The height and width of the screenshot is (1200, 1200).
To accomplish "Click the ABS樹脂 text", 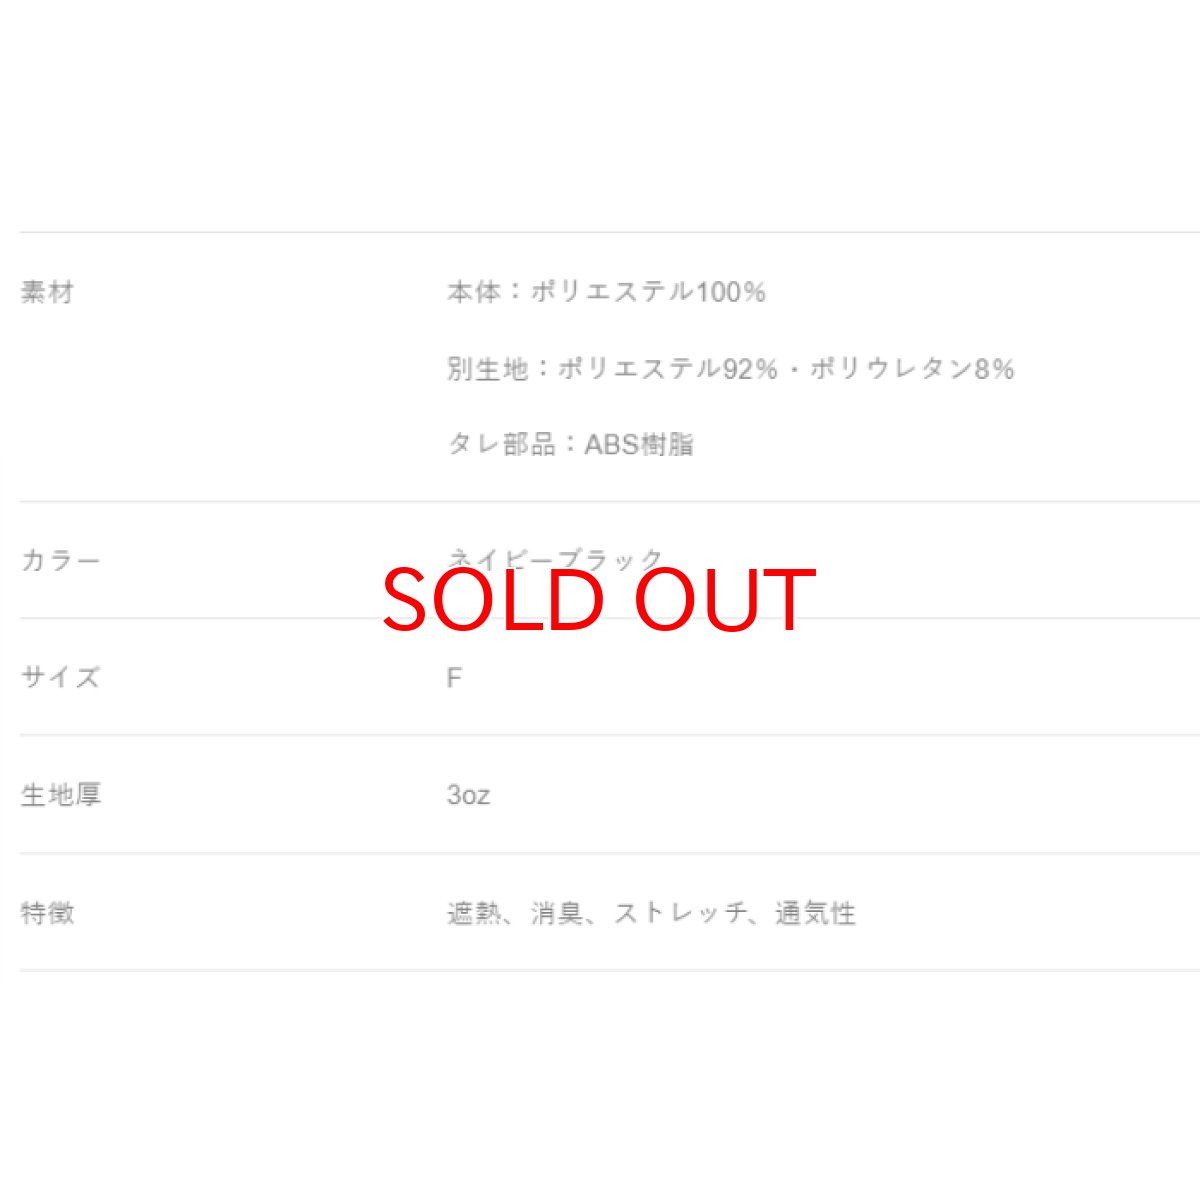I will click(x=639, y=445).
